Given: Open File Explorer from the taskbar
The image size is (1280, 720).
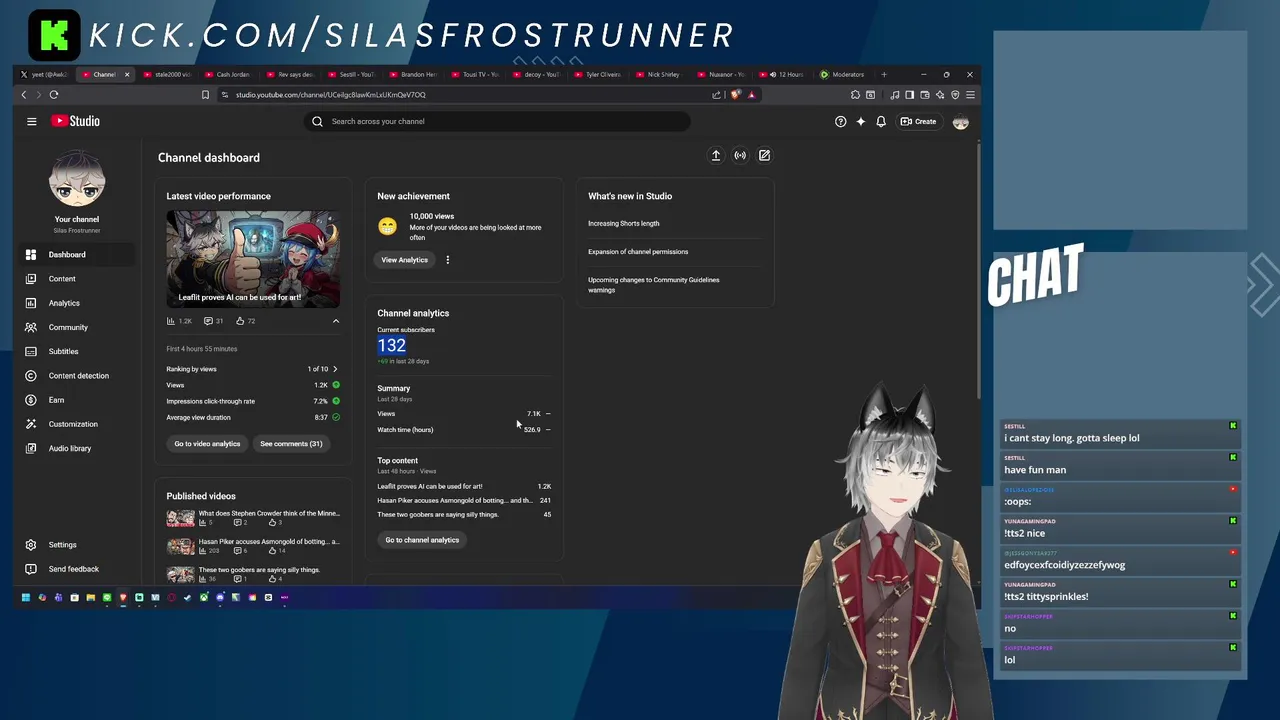Looking at the screenshot, I should click(90, 598).
